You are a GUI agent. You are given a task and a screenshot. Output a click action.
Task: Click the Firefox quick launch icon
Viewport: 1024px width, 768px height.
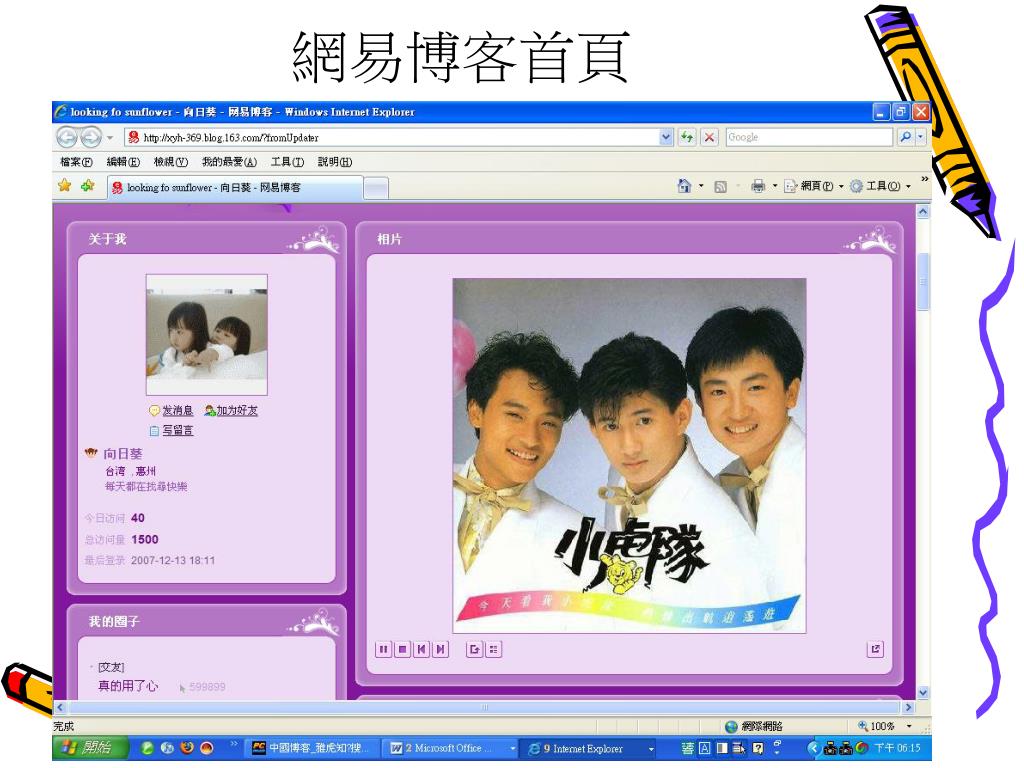click(187, 748)
